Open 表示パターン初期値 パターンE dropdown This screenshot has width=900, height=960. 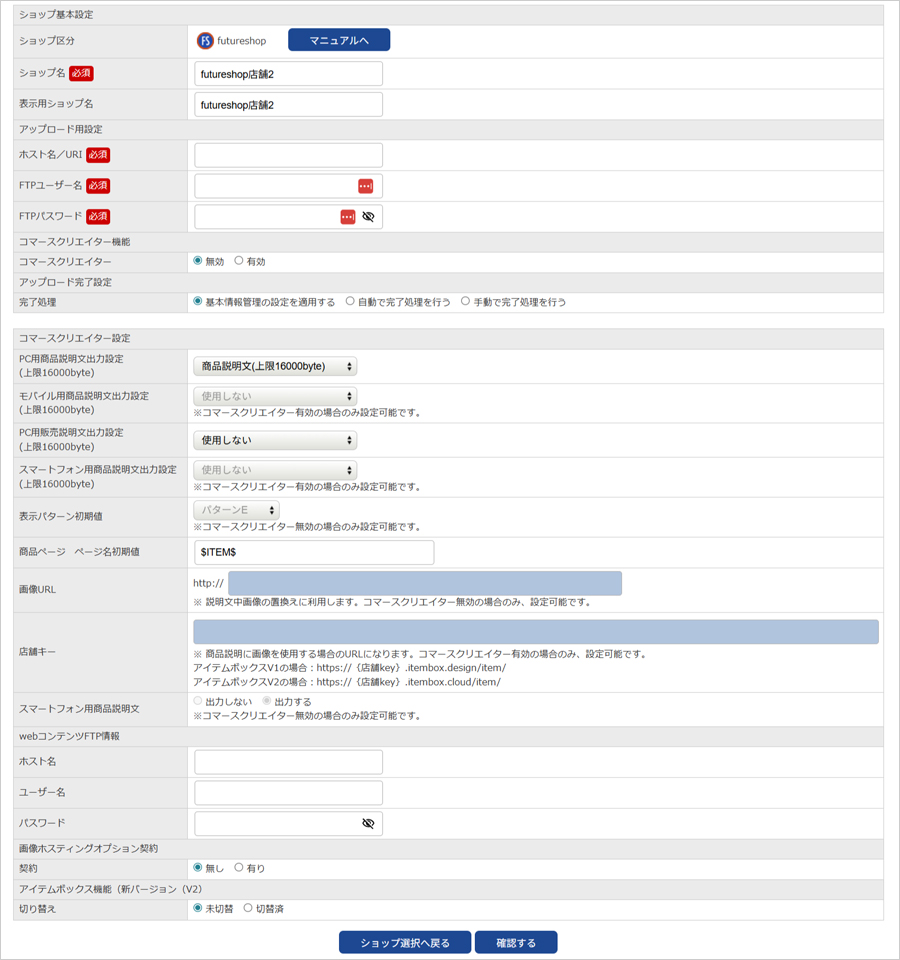(x=237, y=510)
